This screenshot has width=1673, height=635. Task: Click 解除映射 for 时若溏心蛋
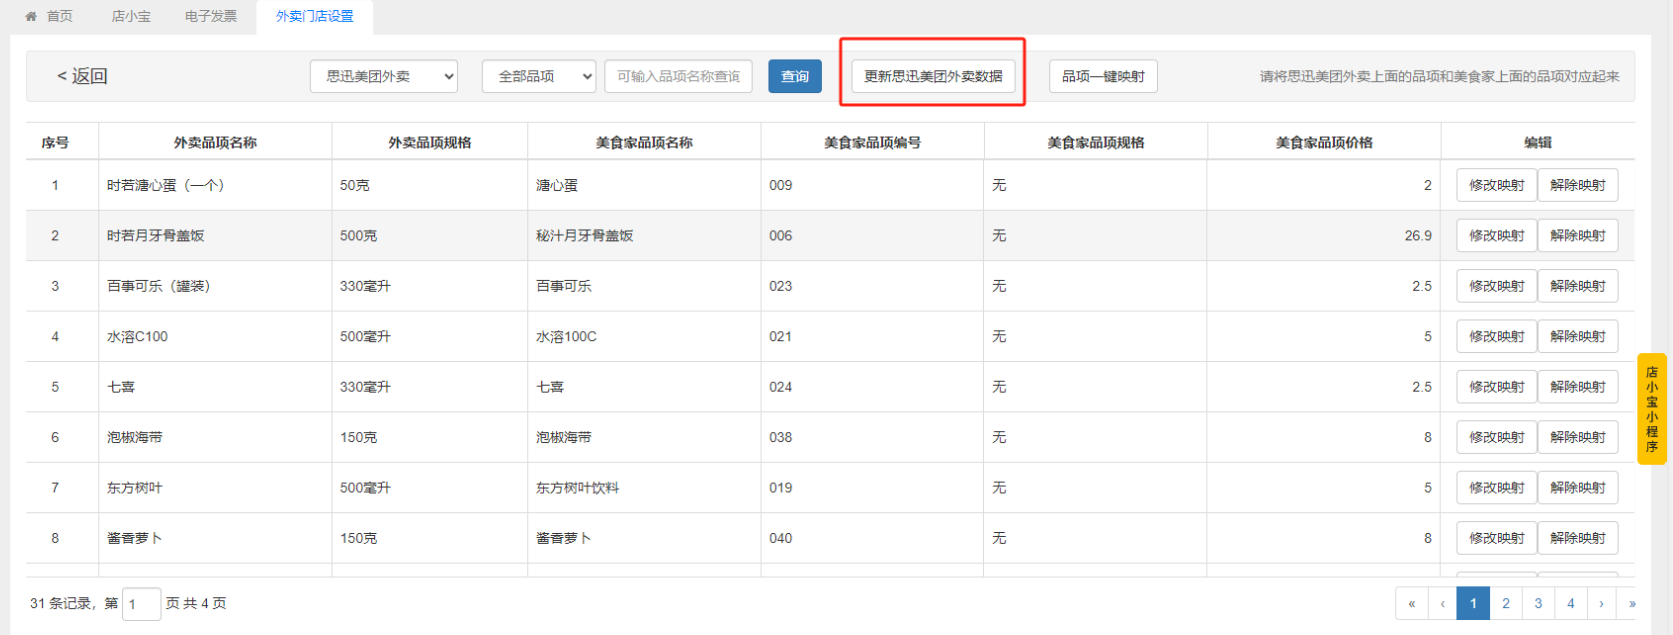coord(1577,185)
